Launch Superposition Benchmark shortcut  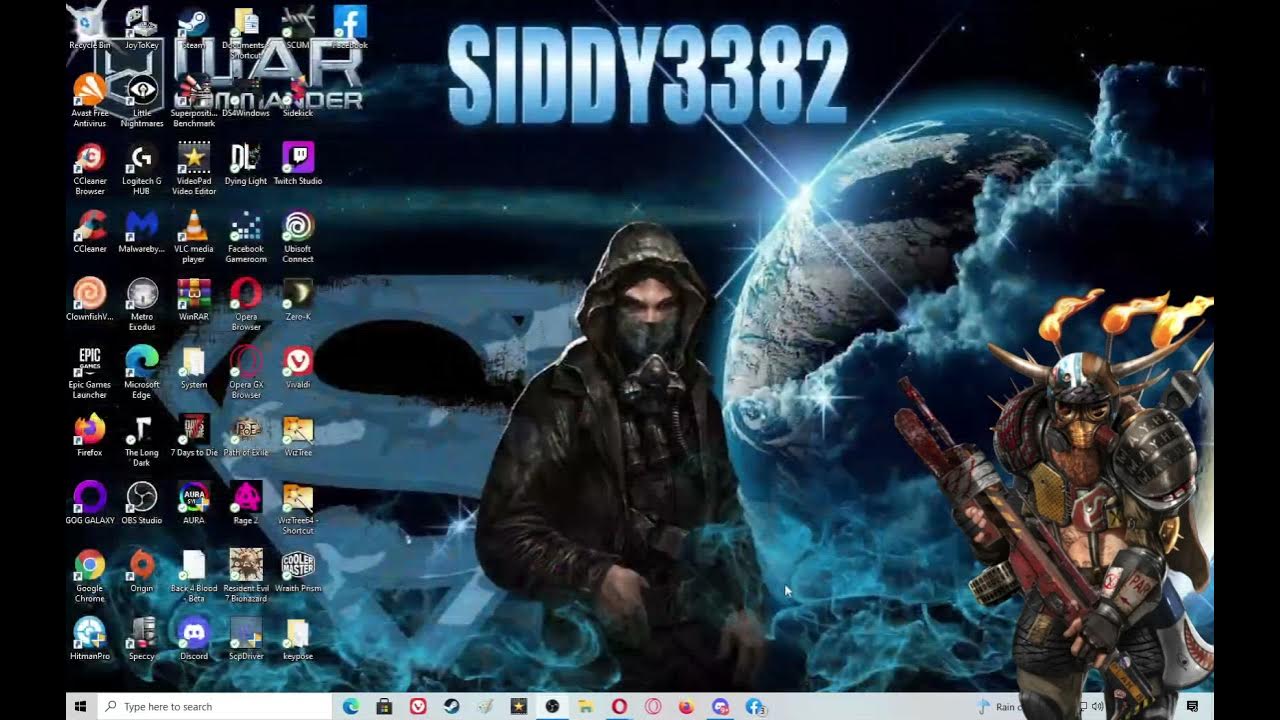pyautogui.click(x=194, y=100)
